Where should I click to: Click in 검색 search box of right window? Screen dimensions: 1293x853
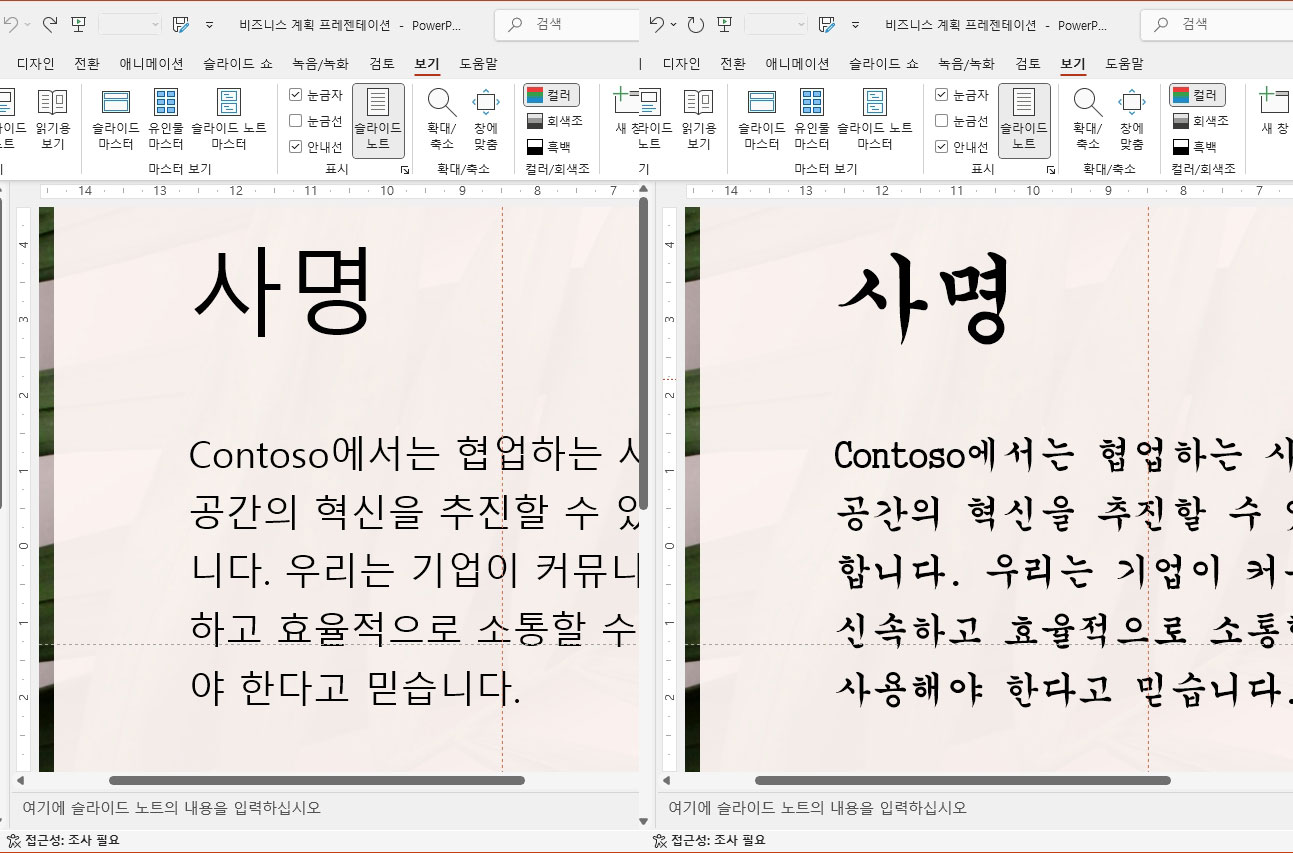coord(1217,24)
